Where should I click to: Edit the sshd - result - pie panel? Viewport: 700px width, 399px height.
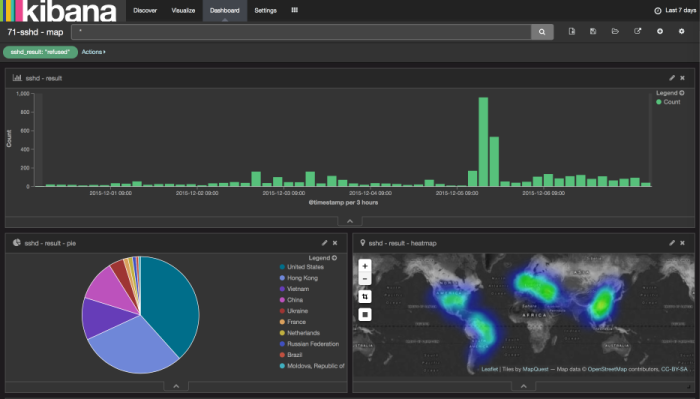[x=325, y=243]
